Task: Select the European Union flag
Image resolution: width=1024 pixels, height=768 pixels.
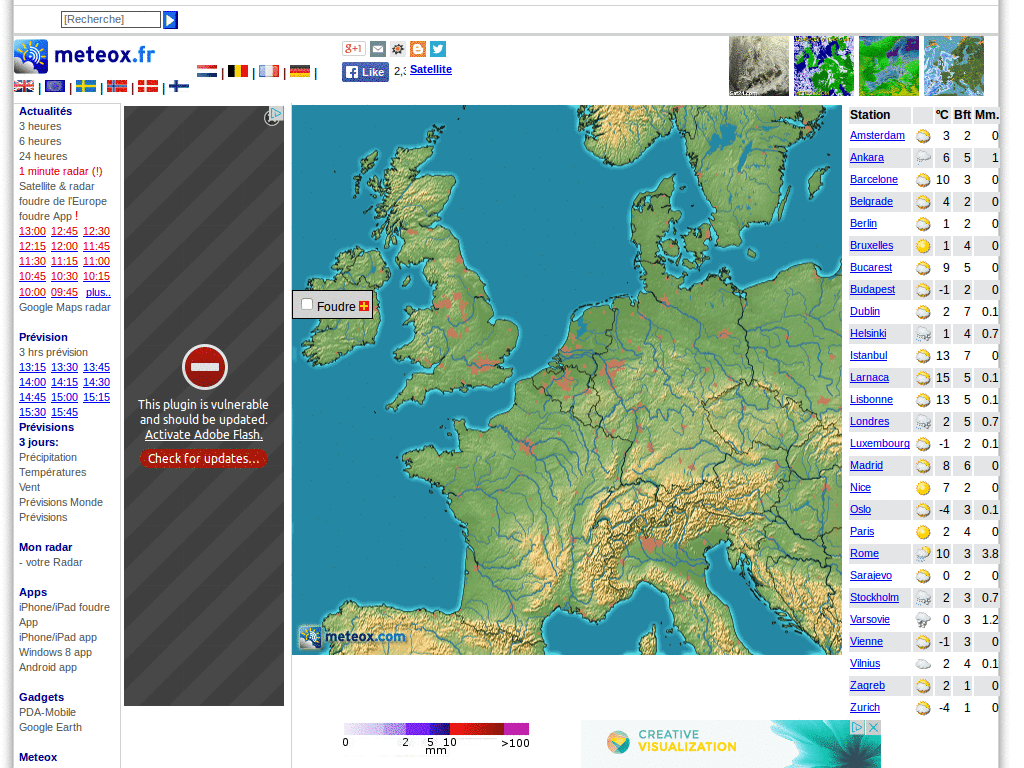Action: [x=55, y=86]
